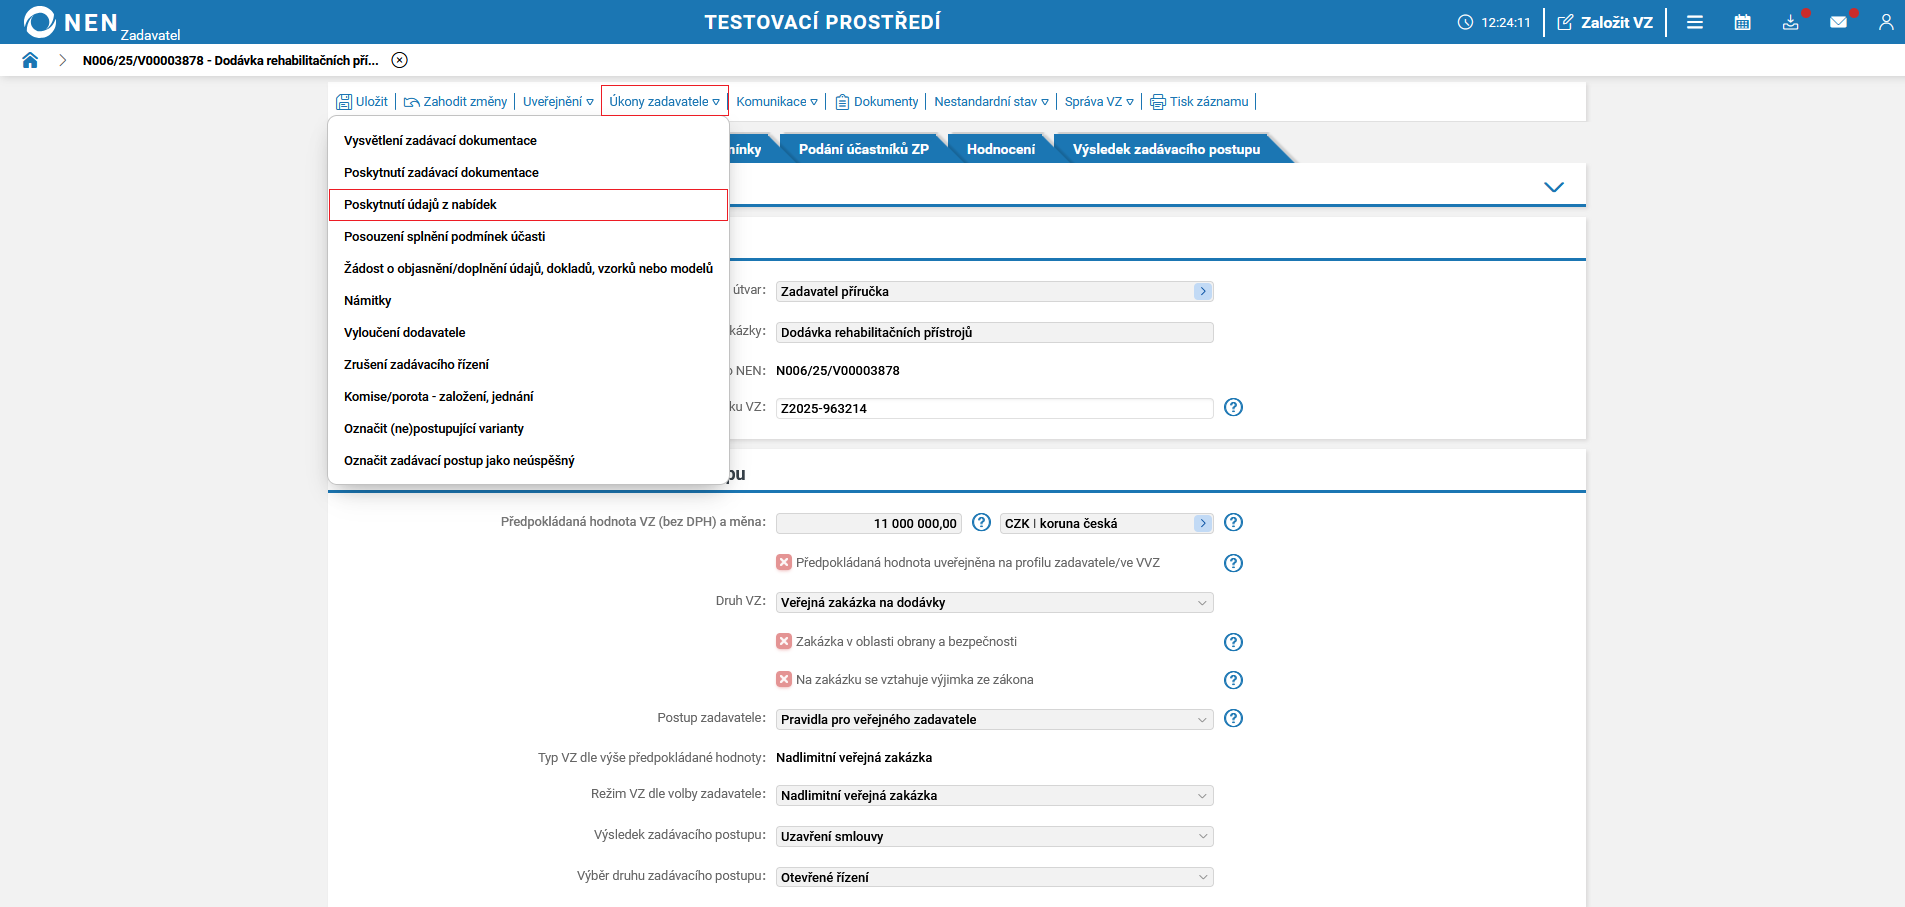Toggle Zakázka v oblasti obrany a bezpečnosti

coord(784,641)
